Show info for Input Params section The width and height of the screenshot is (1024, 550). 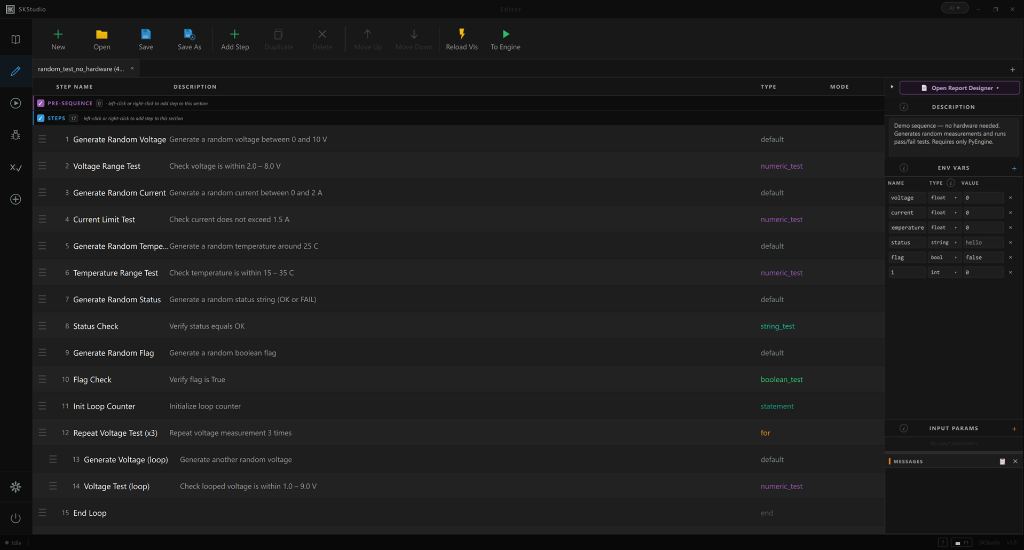(904, 429)
